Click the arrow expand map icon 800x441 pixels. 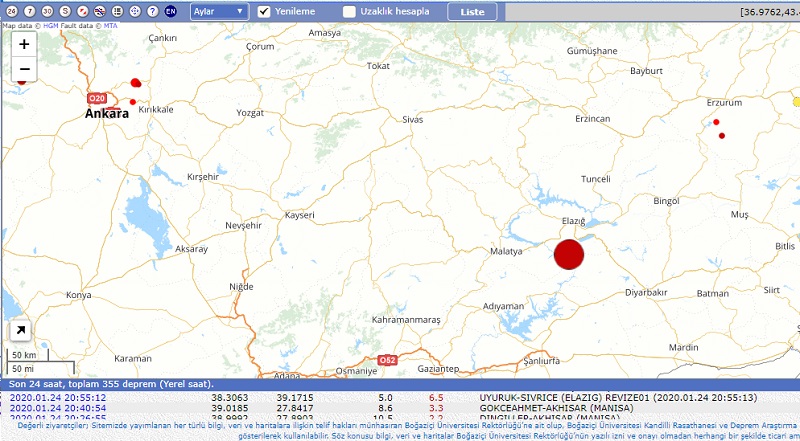20,331
